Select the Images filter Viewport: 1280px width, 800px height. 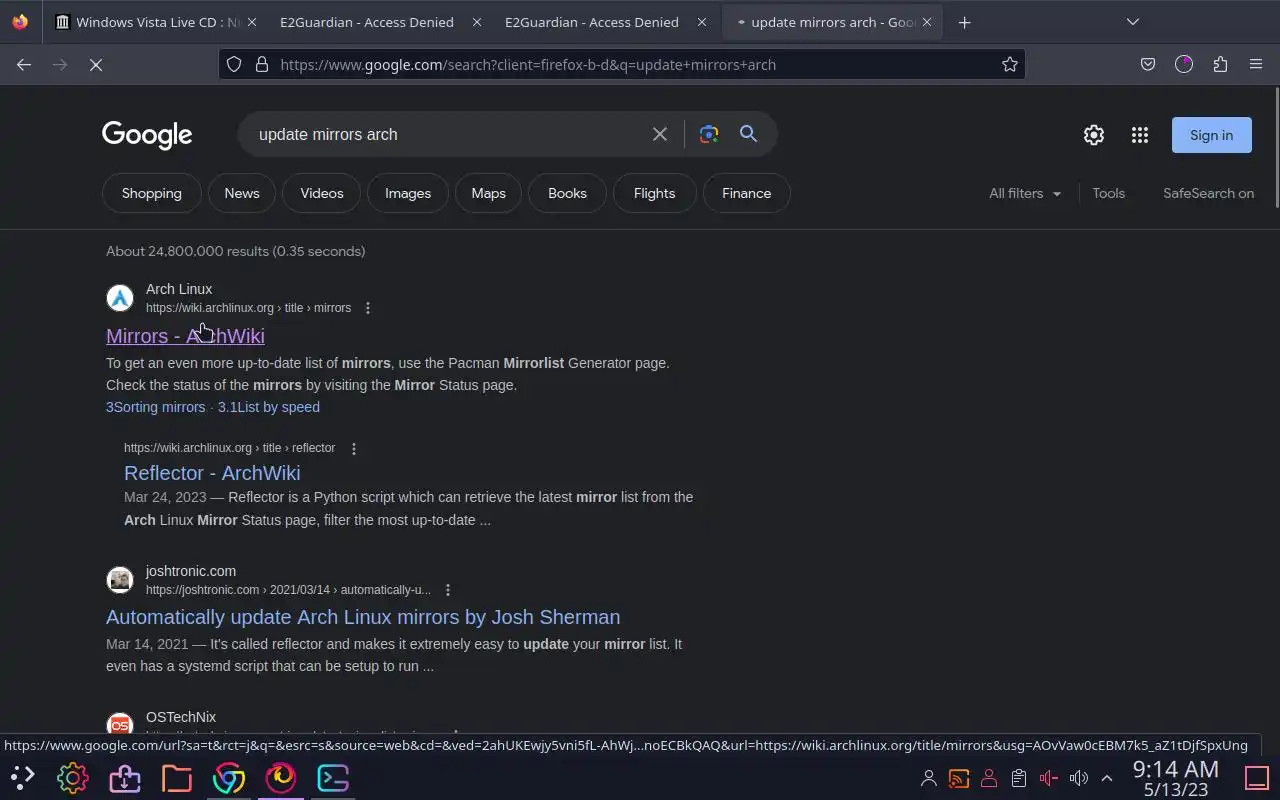tap(408, 193)
